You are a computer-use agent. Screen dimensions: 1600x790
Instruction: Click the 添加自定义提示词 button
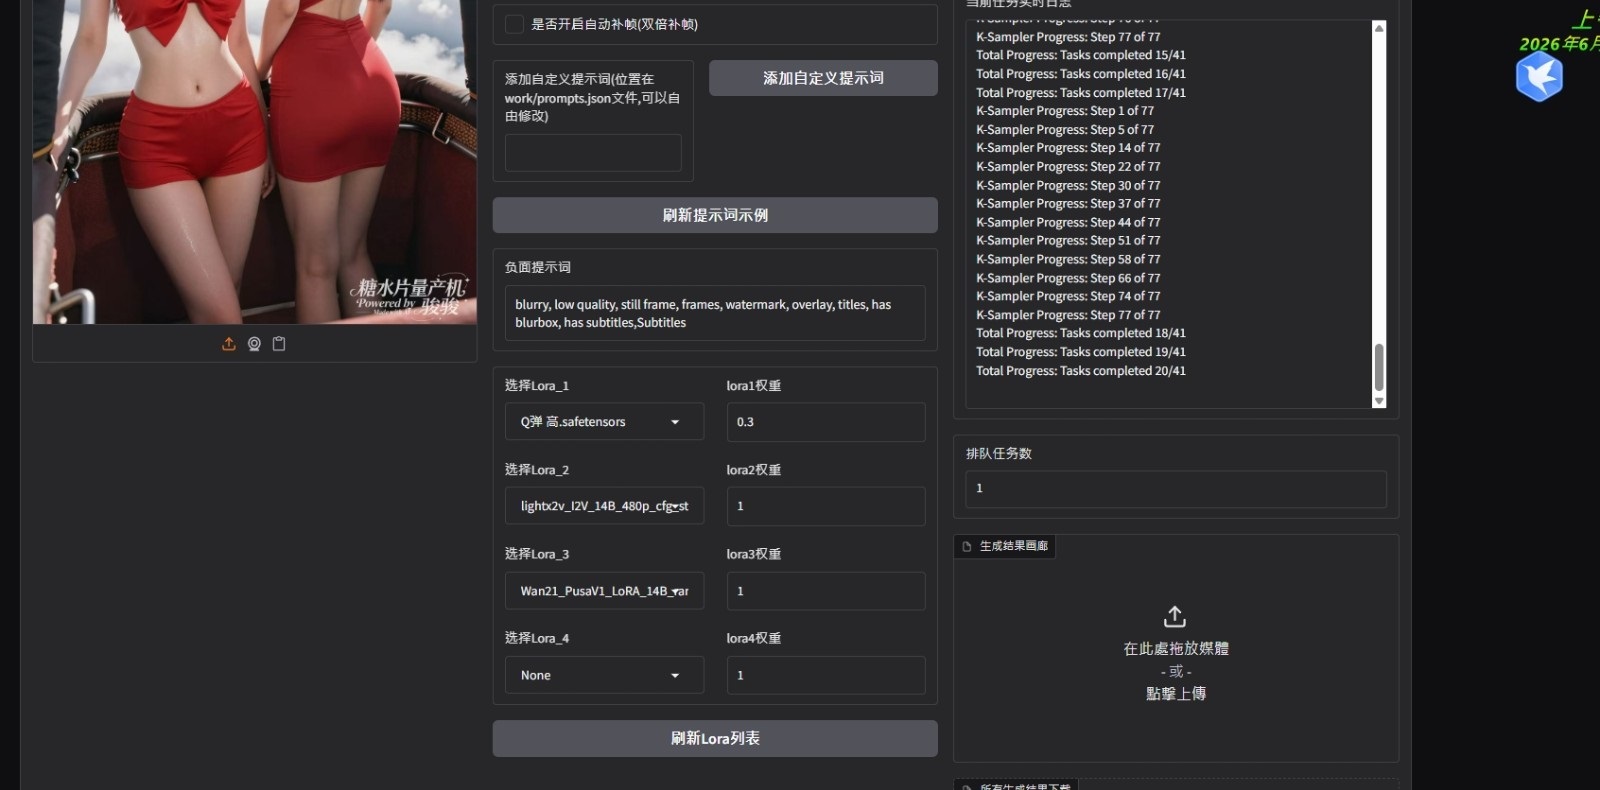(x=823, y=78)
